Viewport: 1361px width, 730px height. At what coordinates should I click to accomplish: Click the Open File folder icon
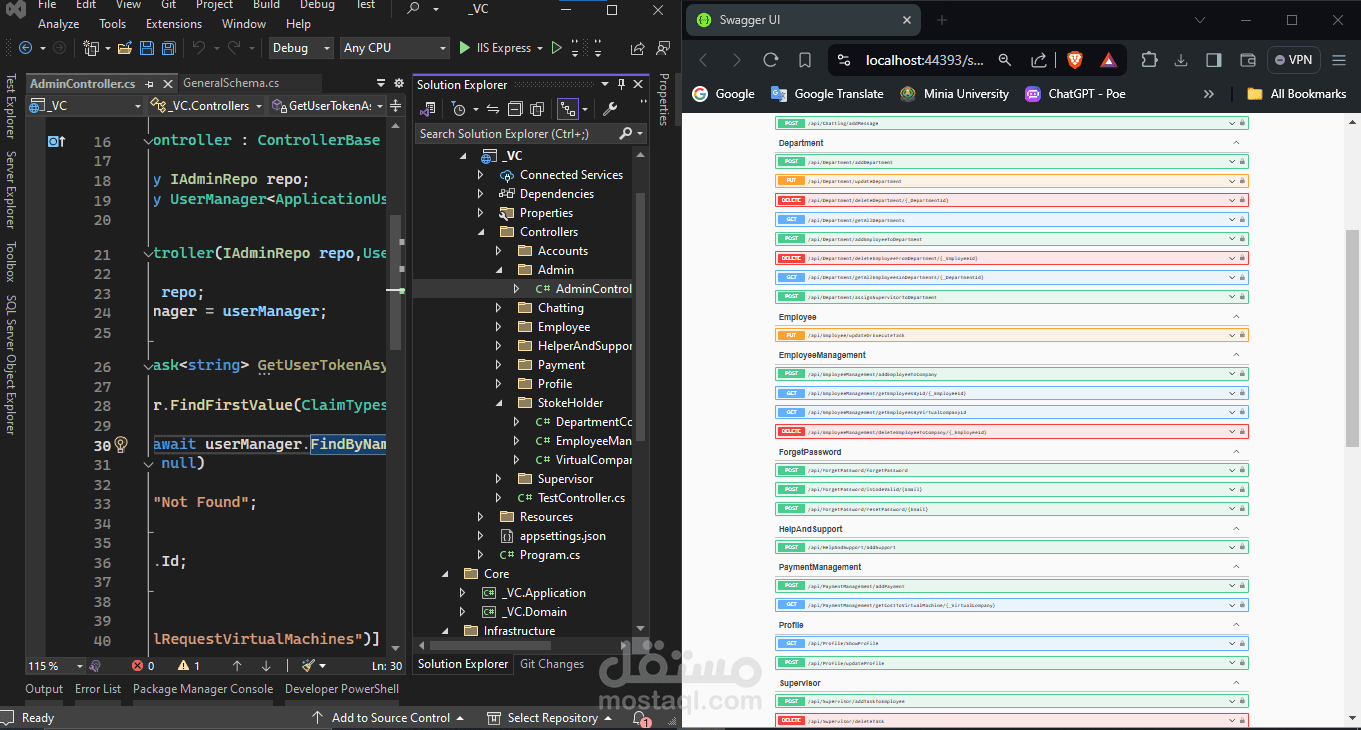125,48
